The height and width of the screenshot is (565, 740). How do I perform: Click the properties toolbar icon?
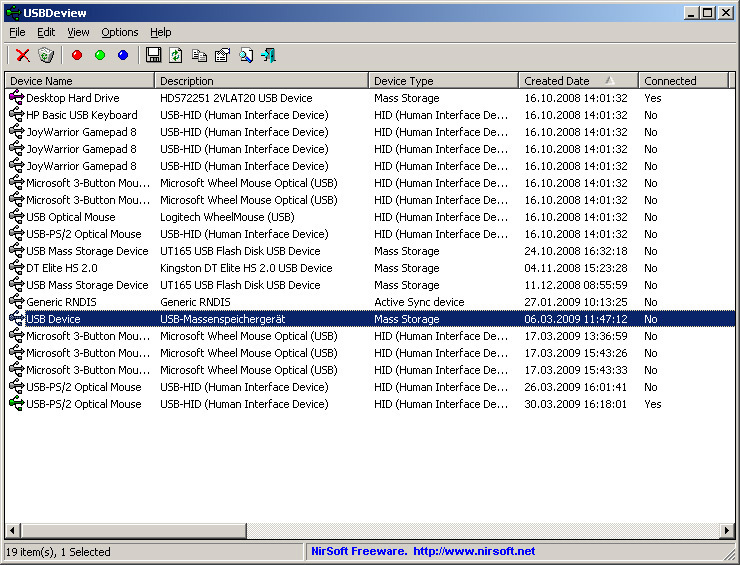(222, 55)
